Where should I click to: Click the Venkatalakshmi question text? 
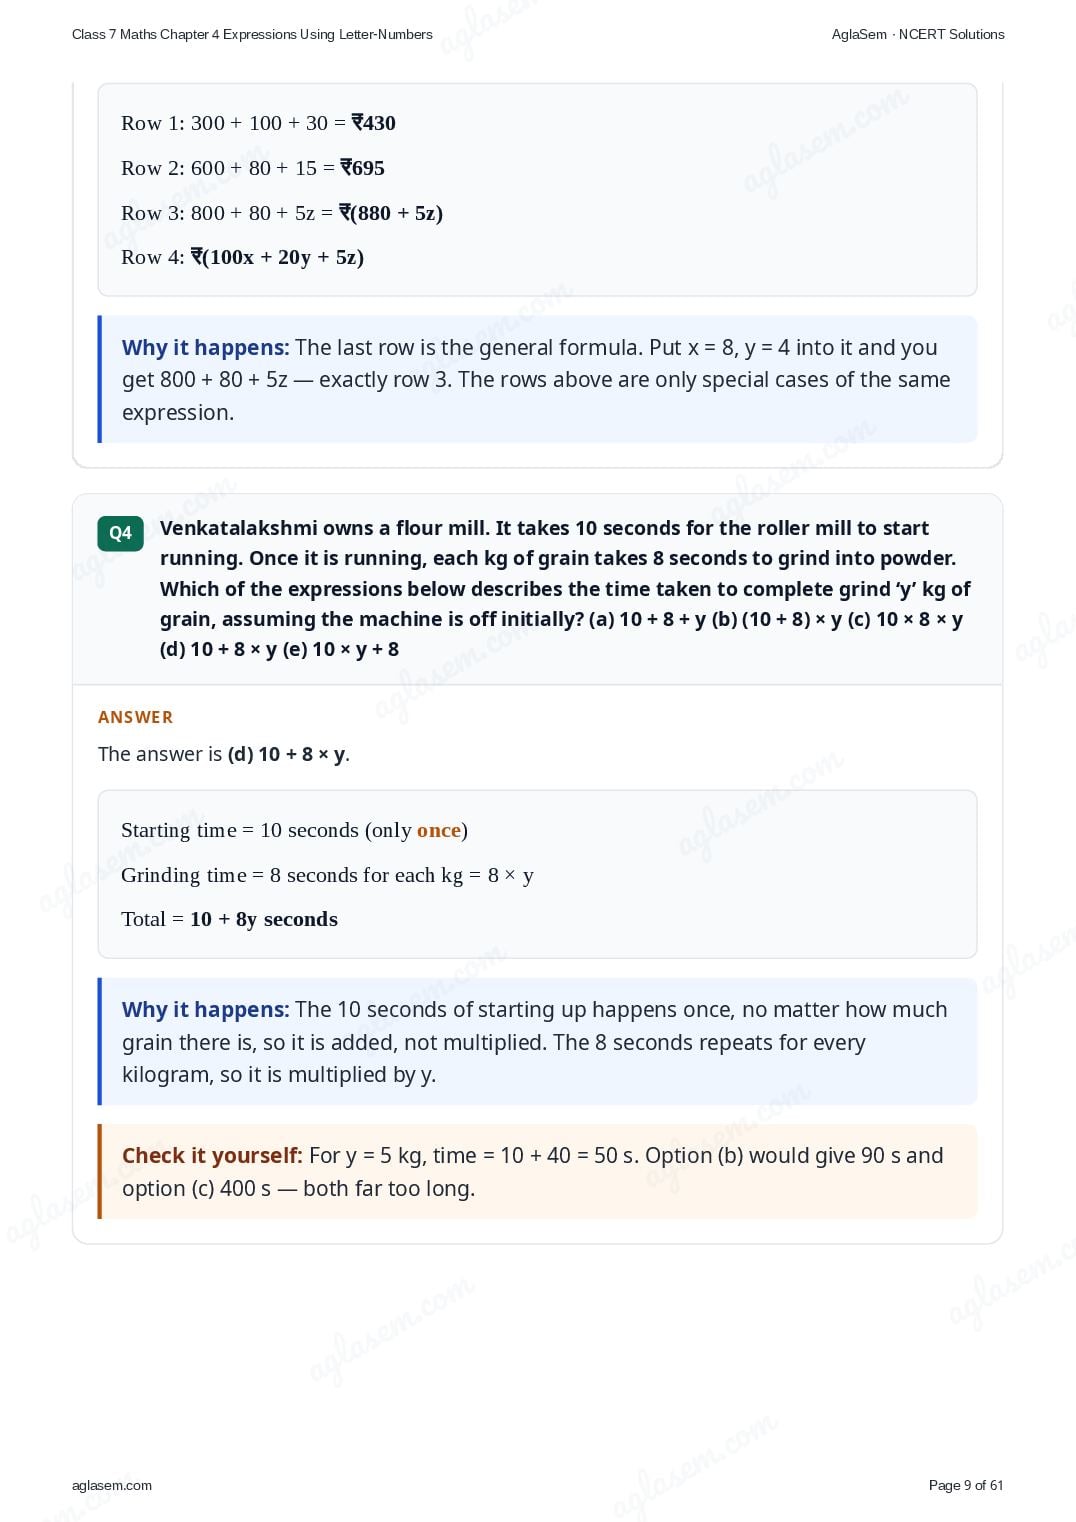pyautogui.click(x=565, y=588)
